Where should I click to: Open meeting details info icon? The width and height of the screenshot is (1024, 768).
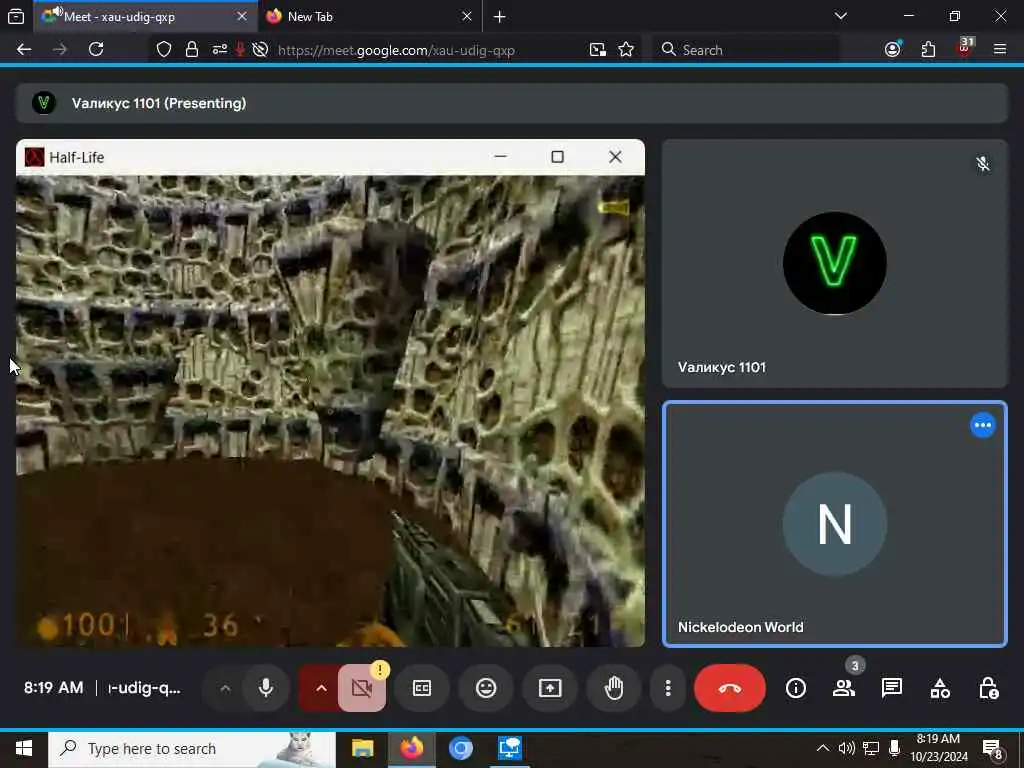(795, 688)
